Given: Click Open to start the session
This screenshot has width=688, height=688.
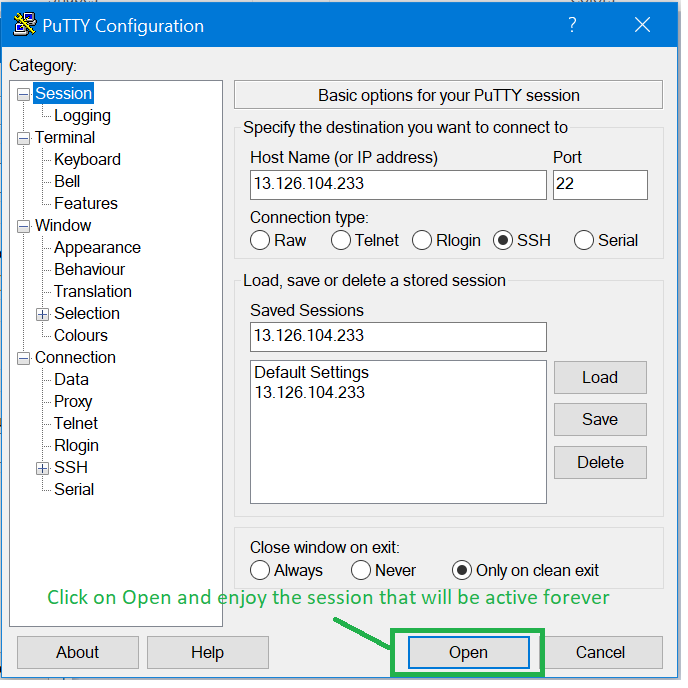Looking at the screenshot, I should click(467, 652).
